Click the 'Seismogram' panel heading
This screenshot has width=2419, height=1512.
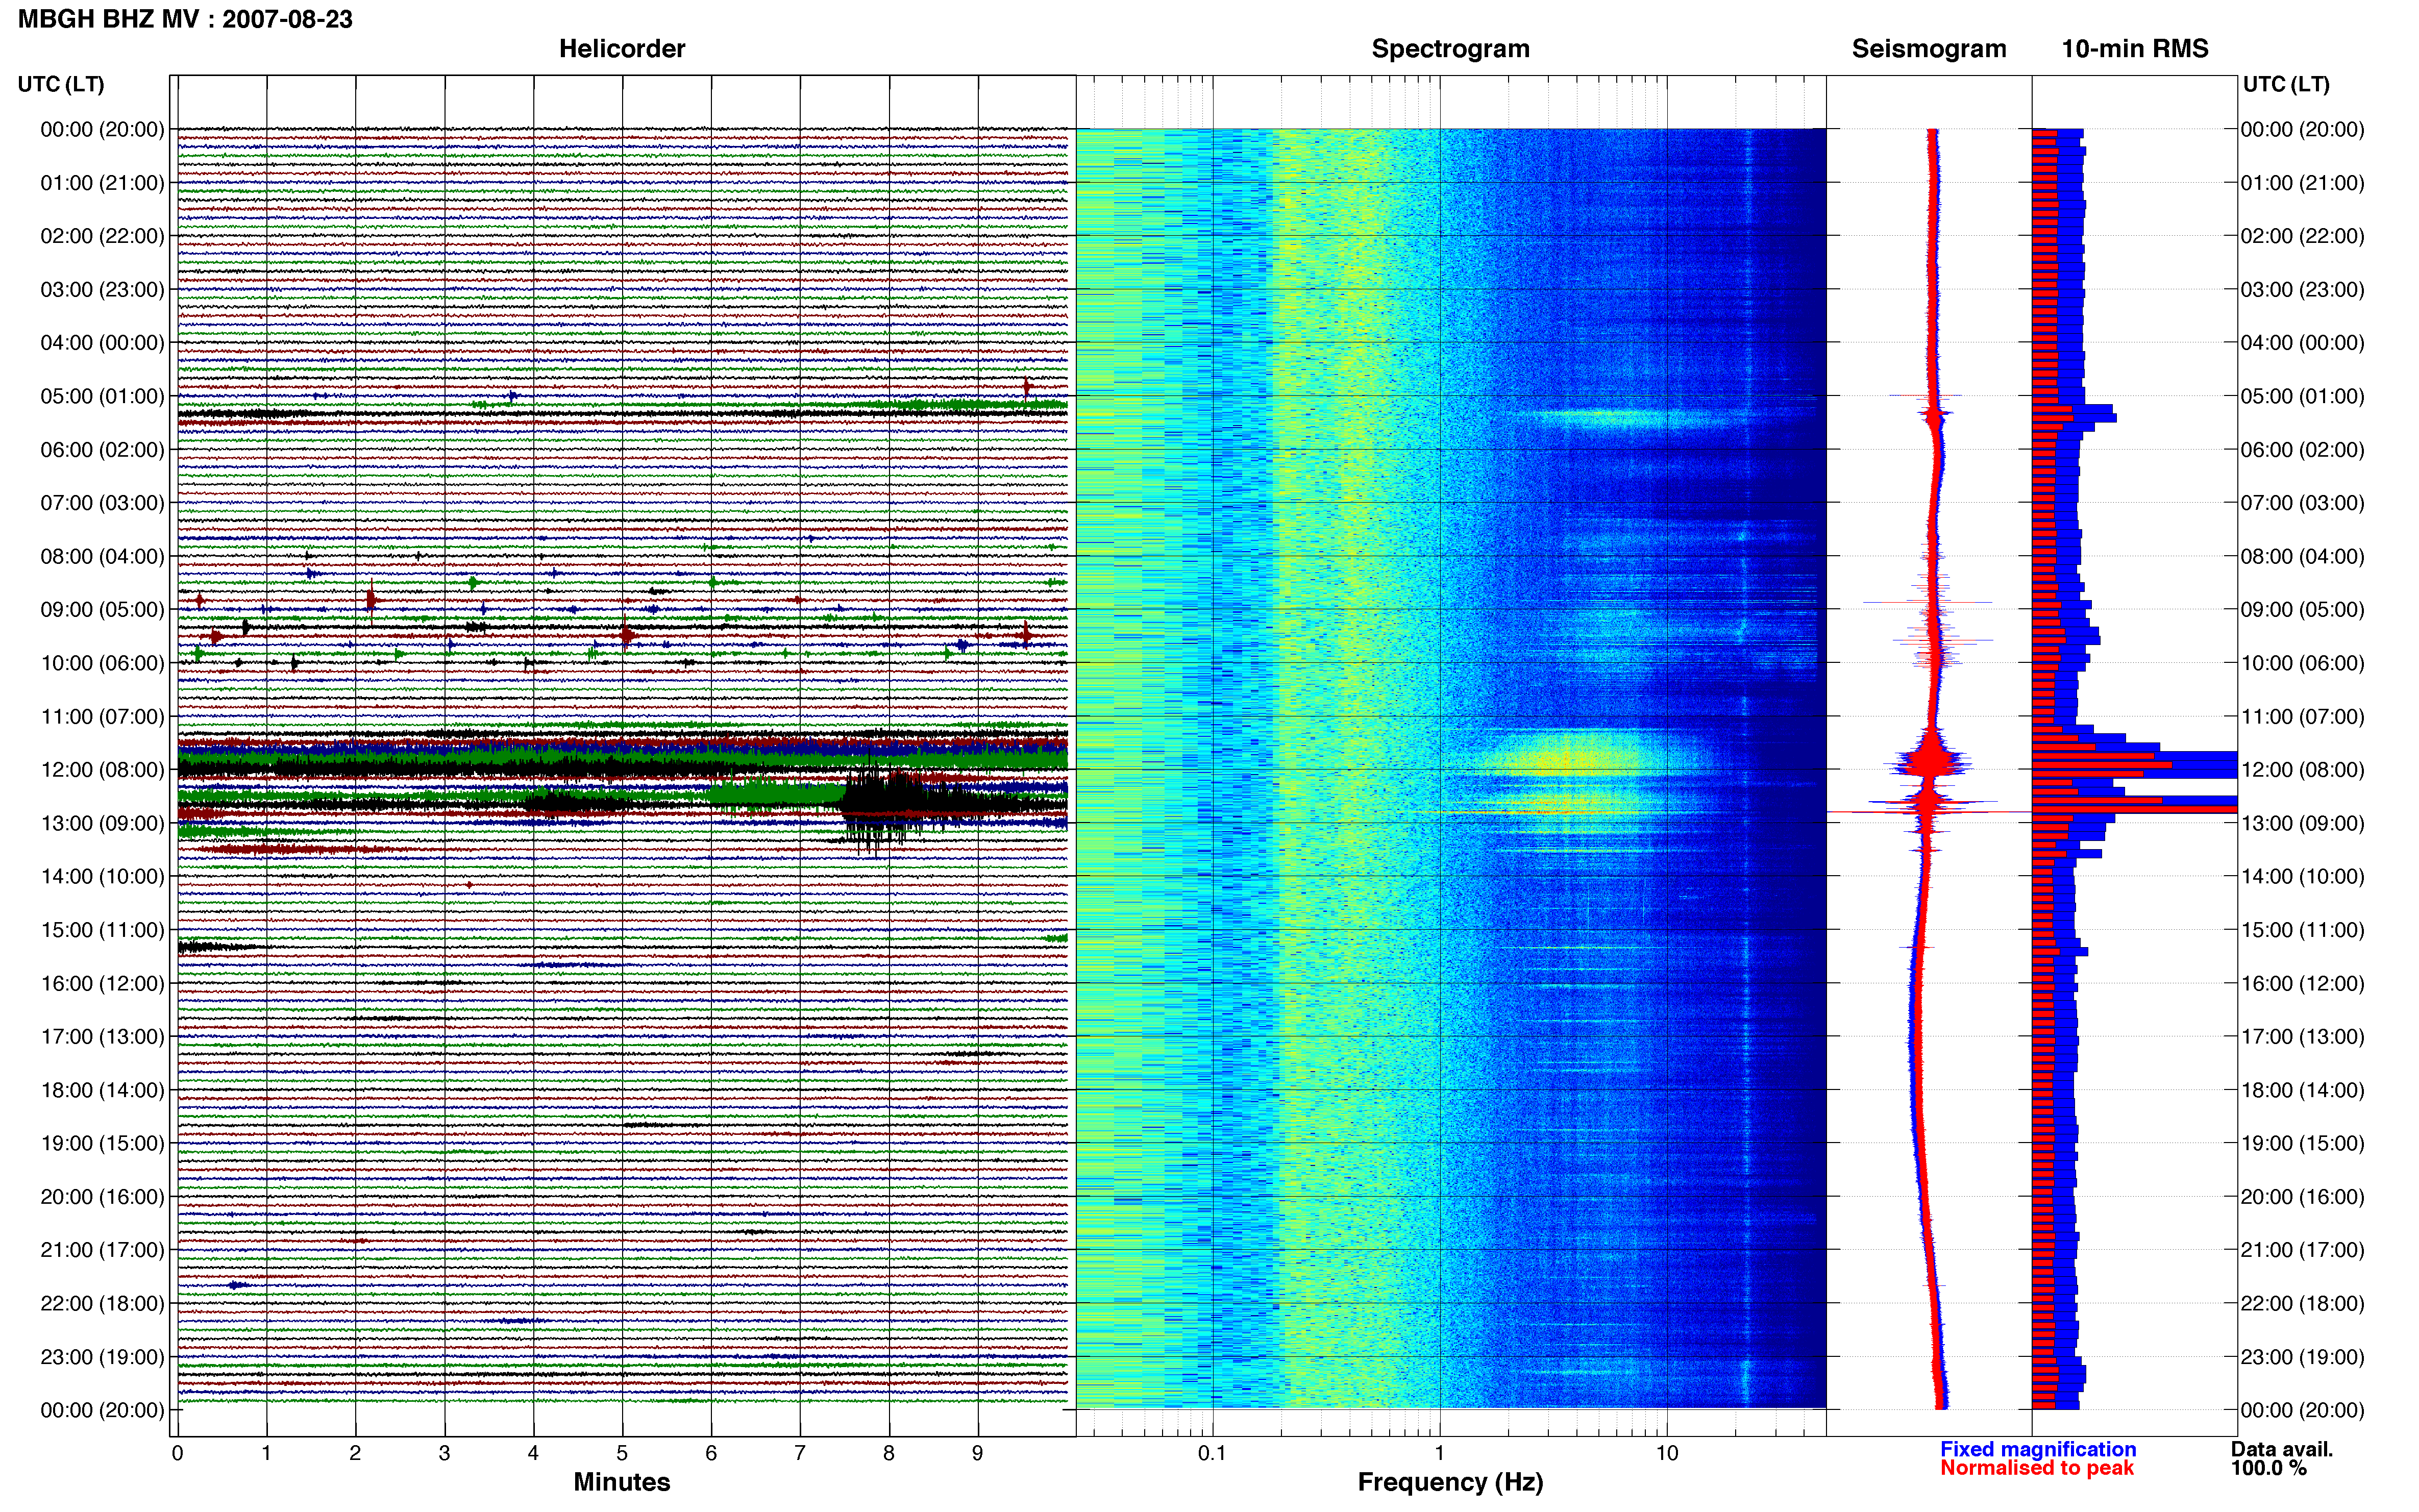coord(1929,49)
